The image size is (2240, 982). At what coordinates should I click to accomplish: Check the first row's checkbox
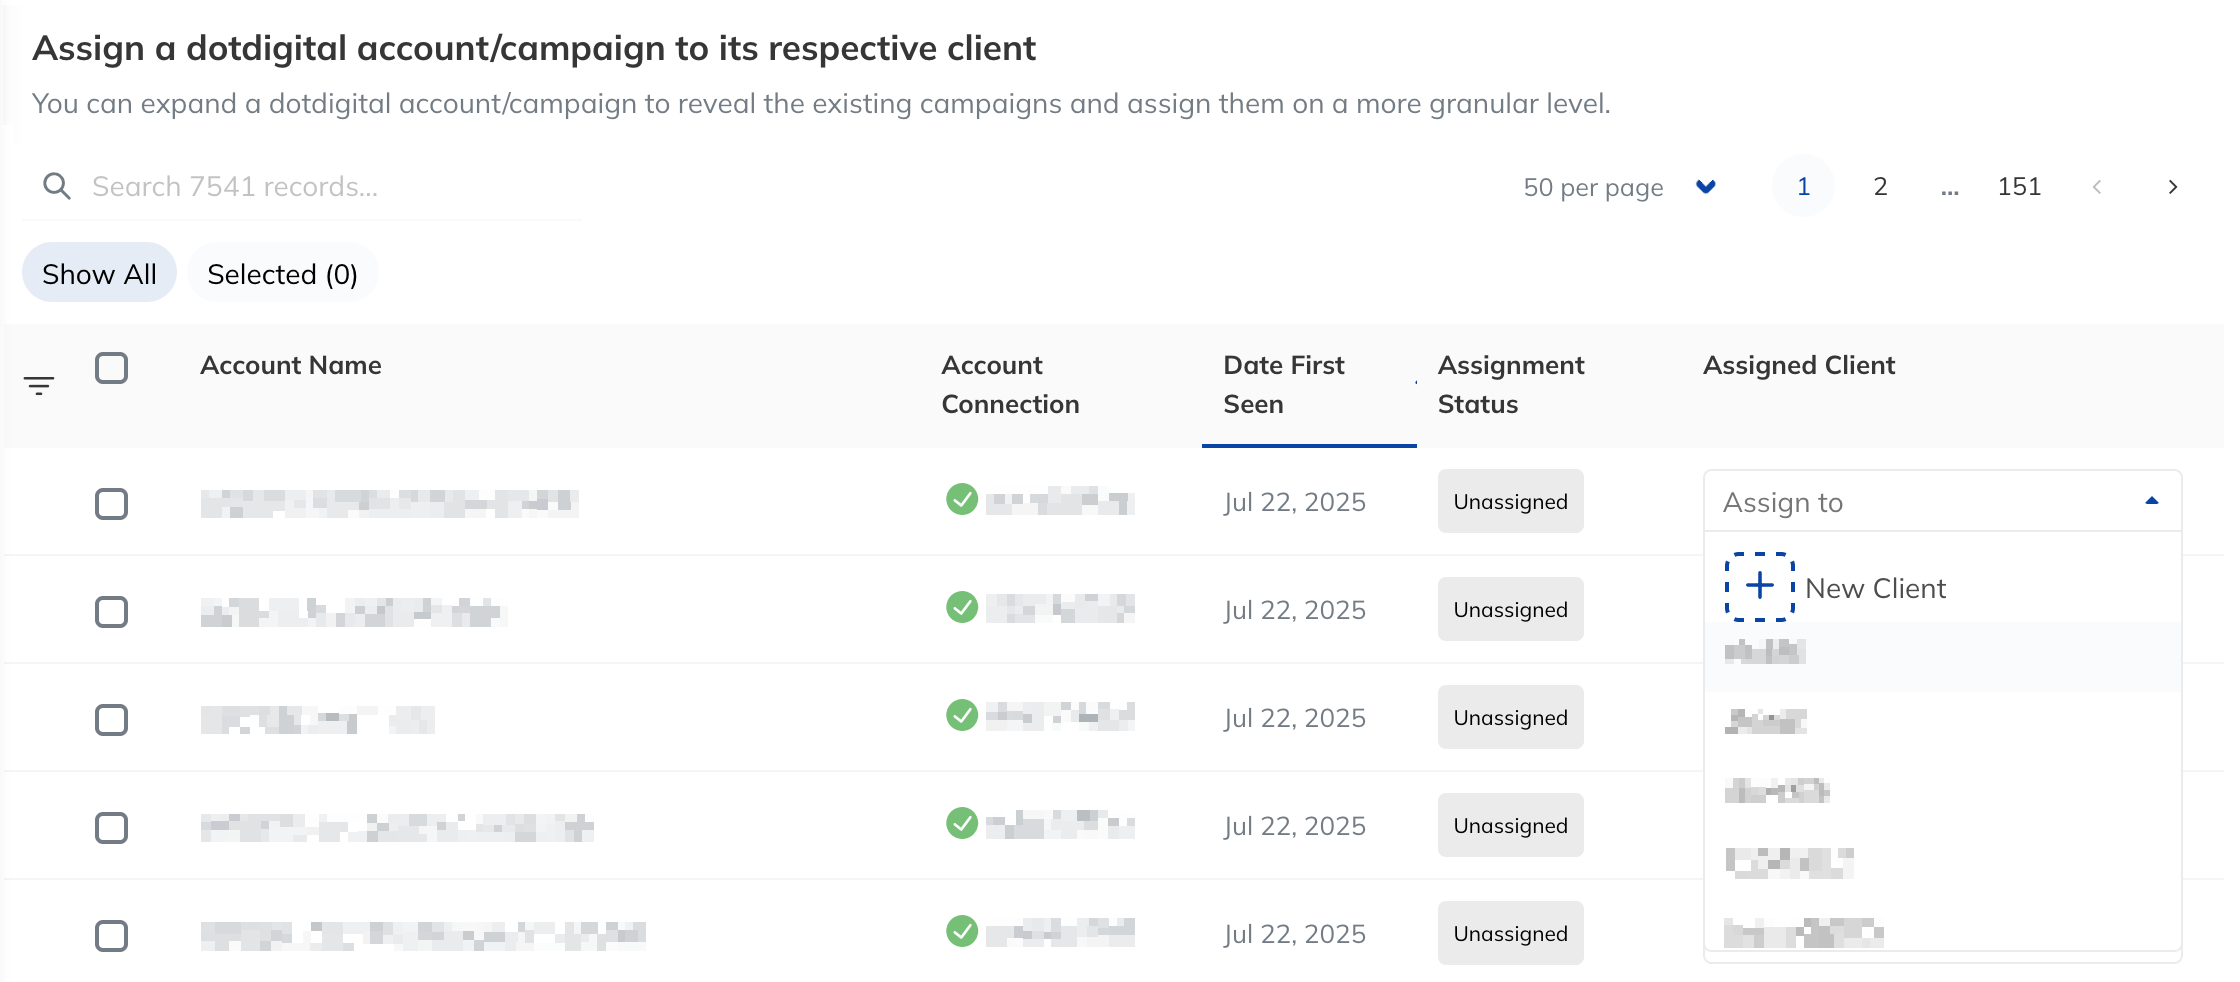coord(111,504)
